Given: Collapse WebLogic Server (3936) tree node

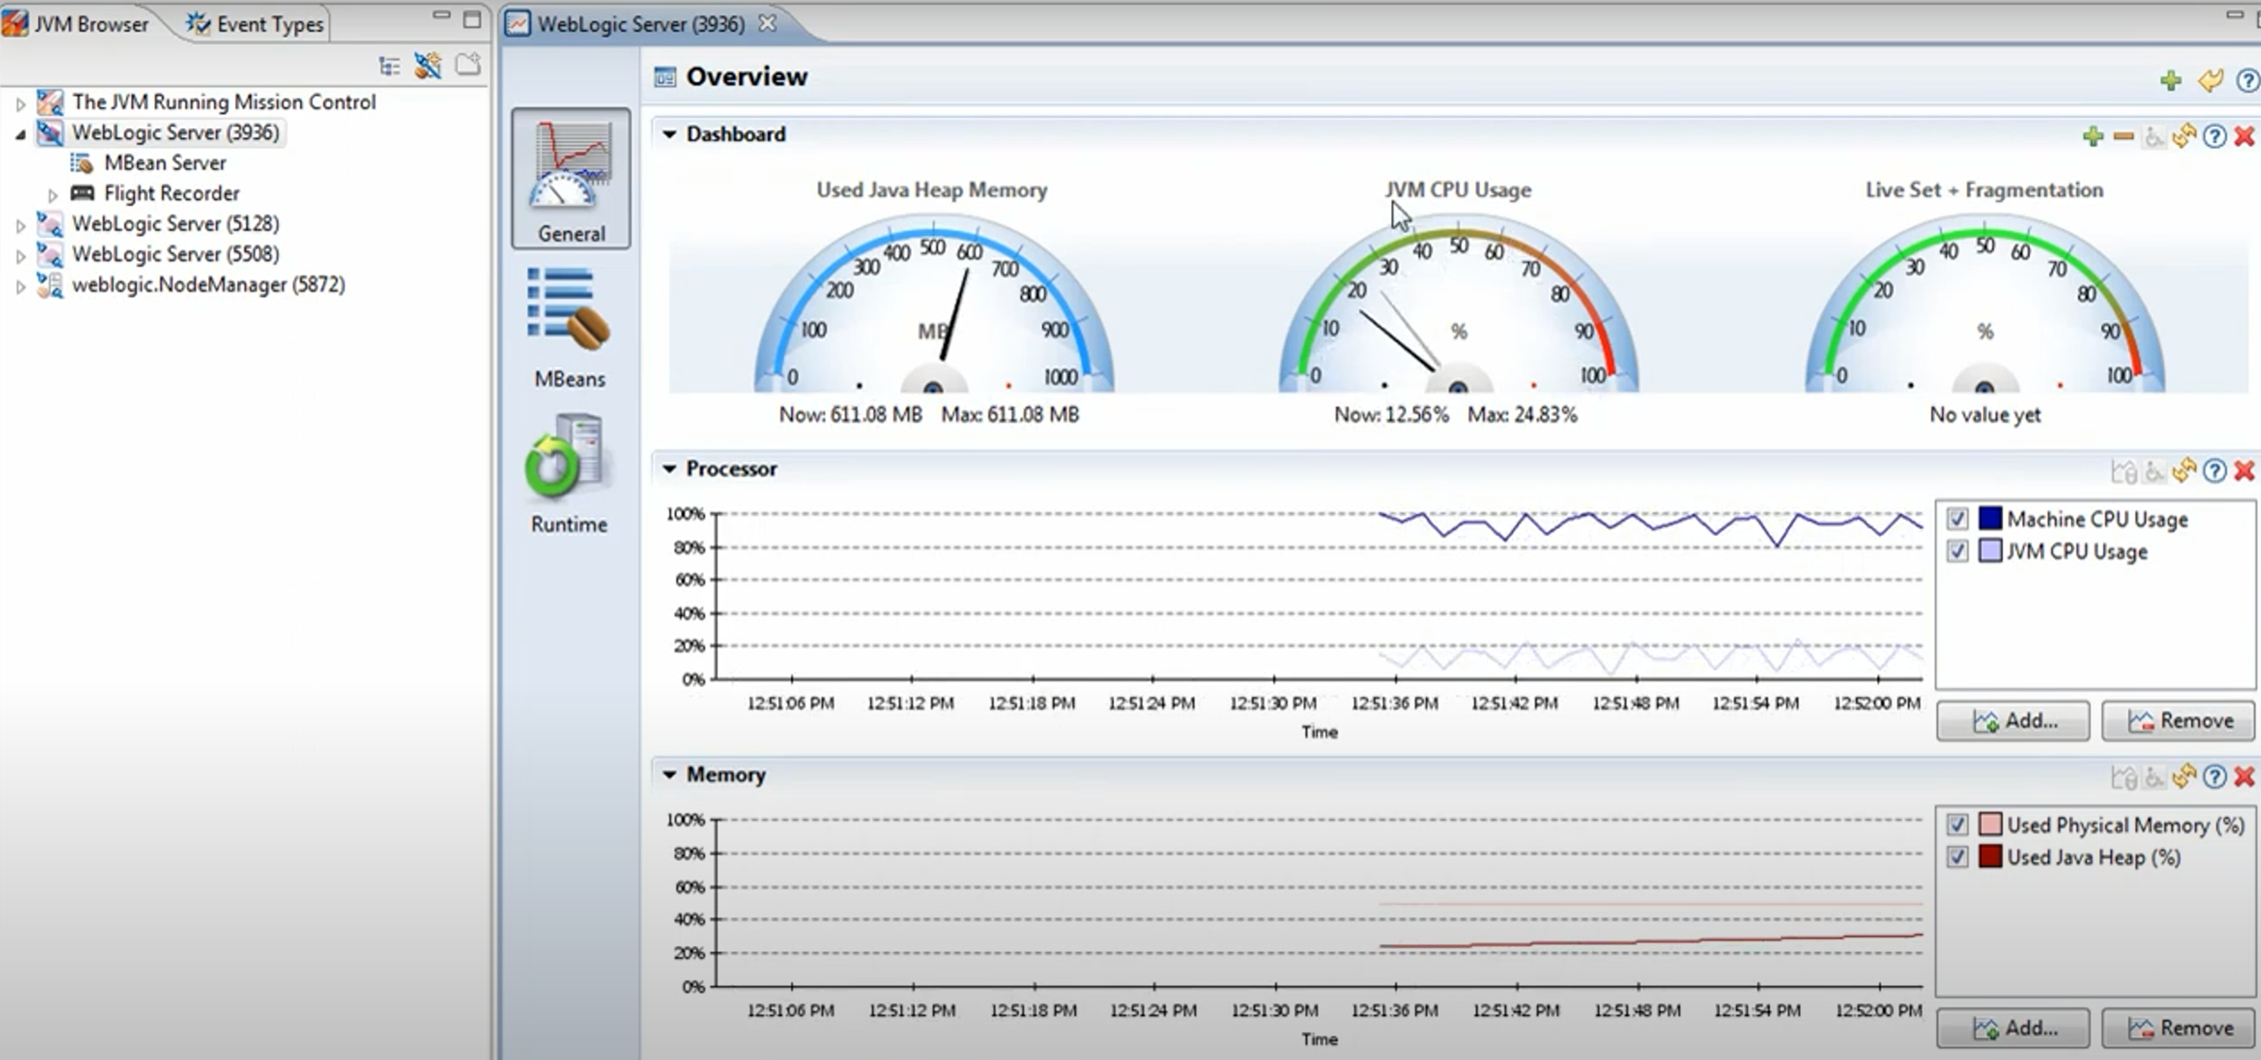Looking at the screenshot, I should 20,134.
